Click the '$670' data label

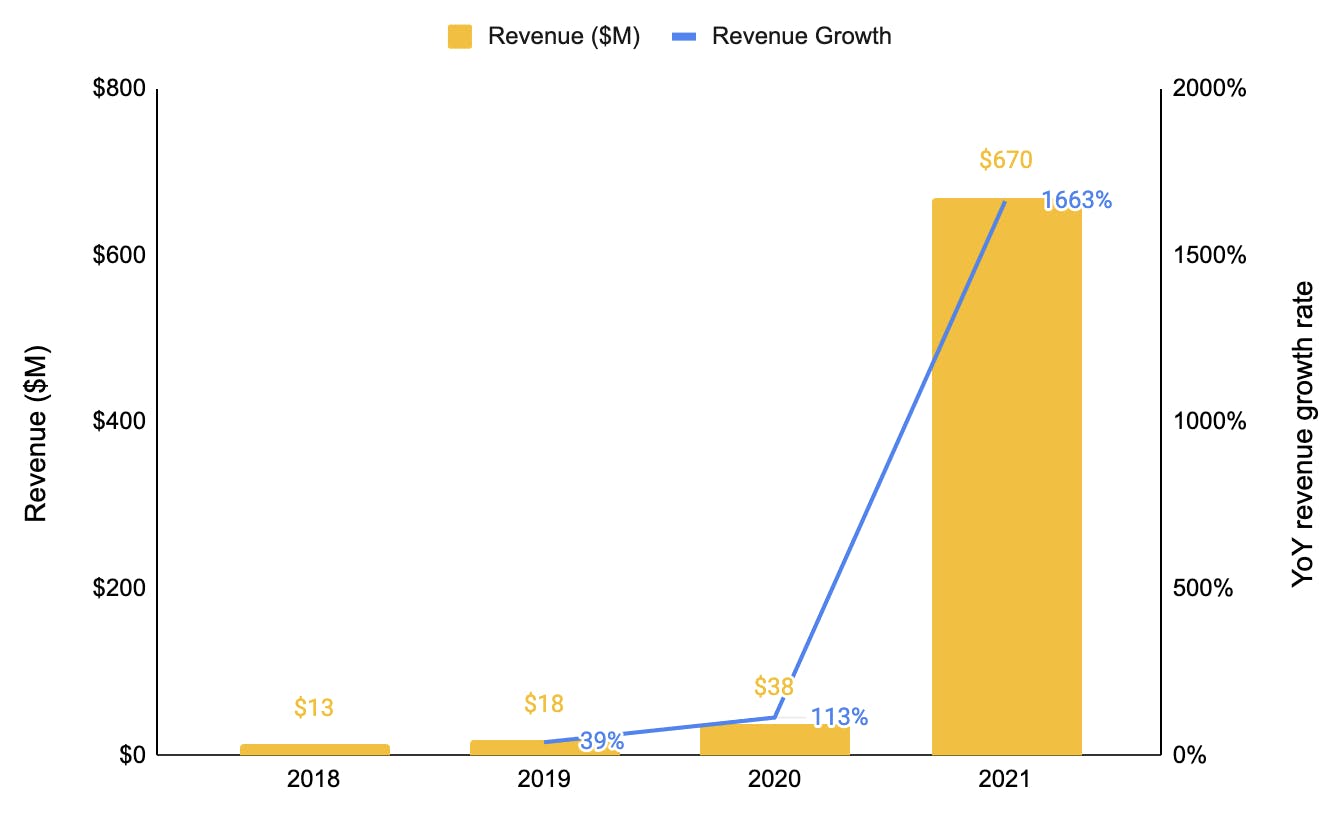[1006, 159]
